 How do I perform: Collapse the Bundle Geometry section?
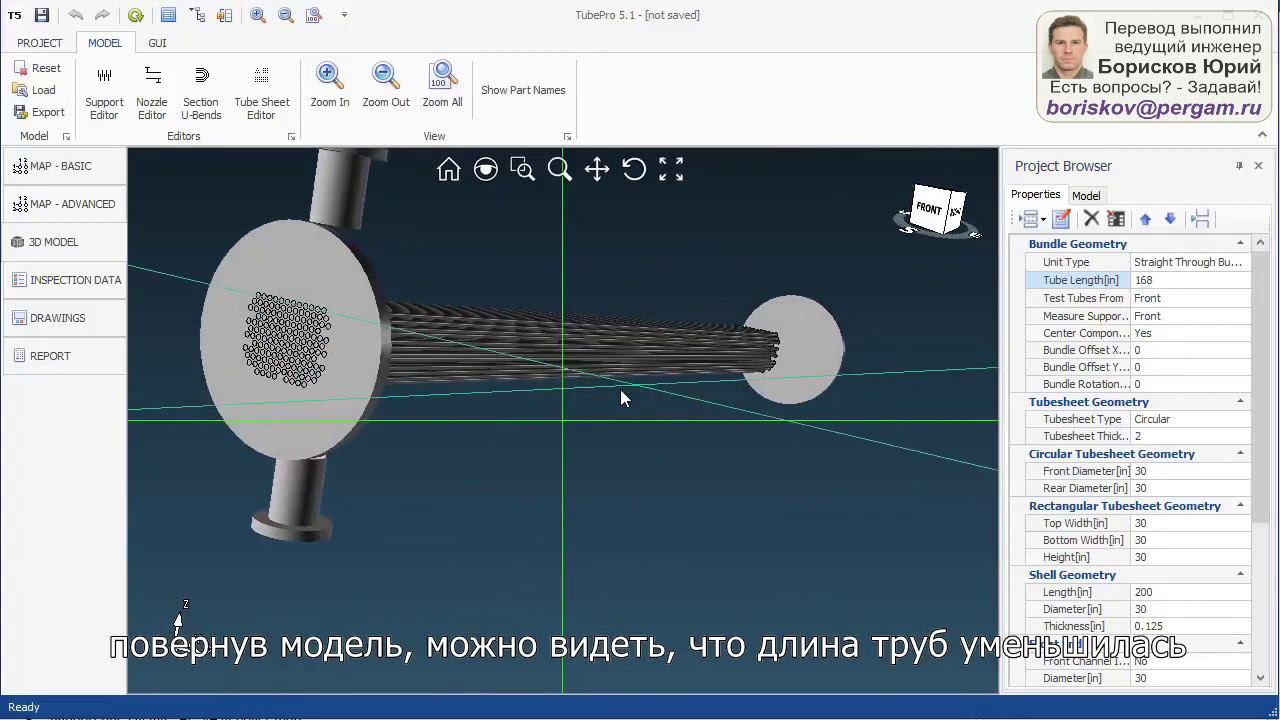coord(1240,243)
